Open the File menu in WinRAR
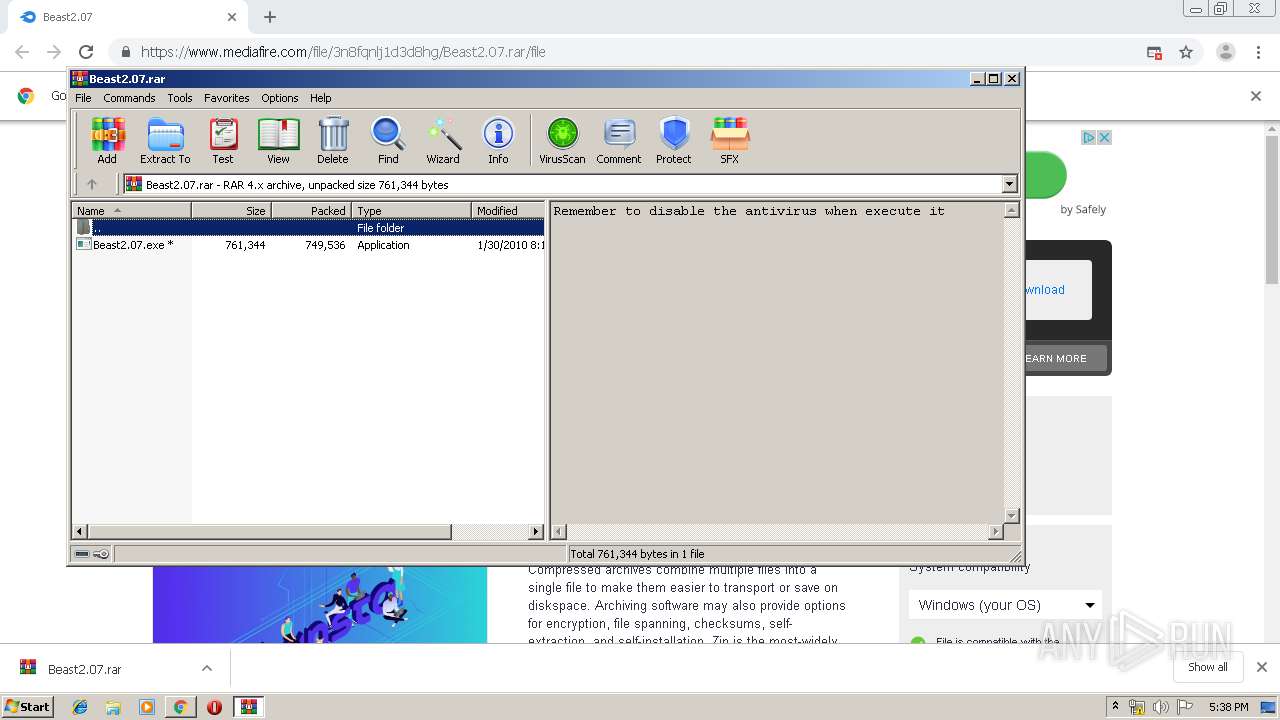1280x720 pixels. click(x=83, y=98)
